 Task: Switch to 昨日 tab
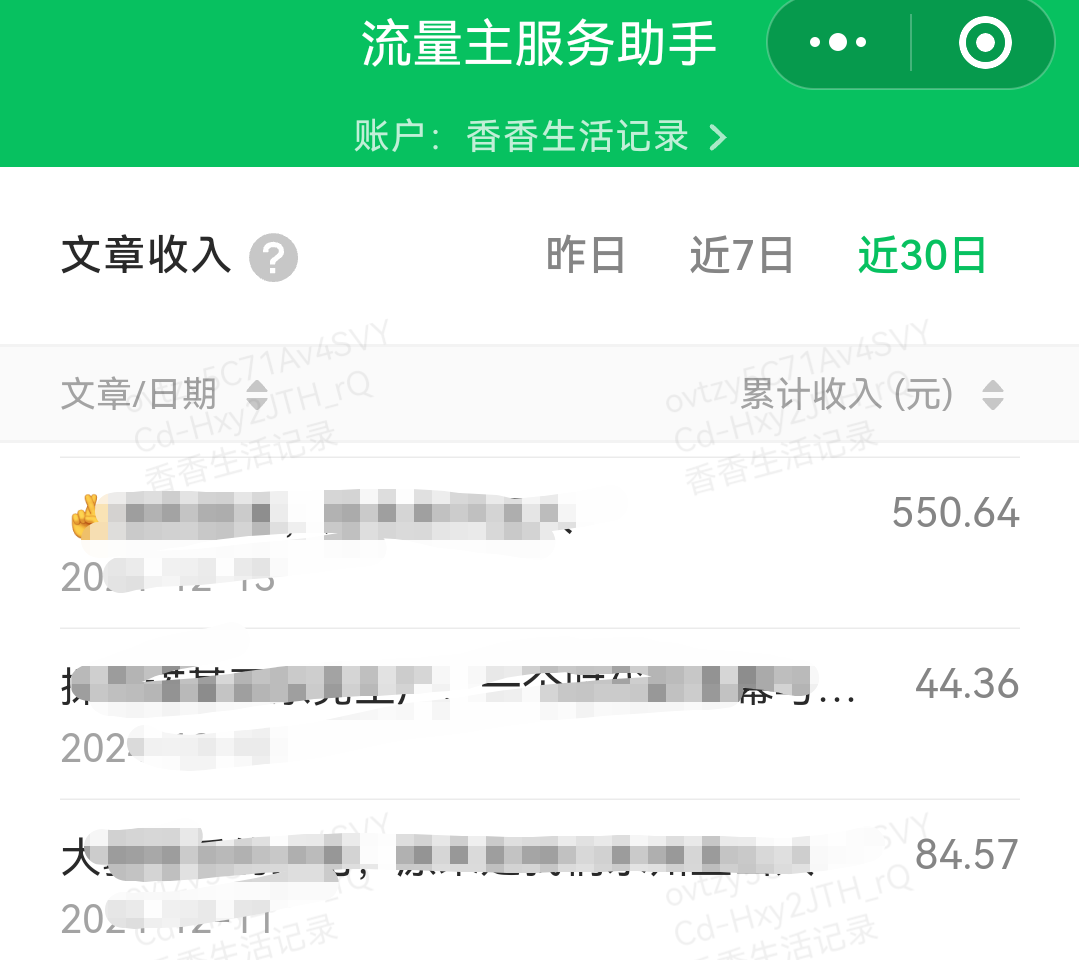point(586,255)
